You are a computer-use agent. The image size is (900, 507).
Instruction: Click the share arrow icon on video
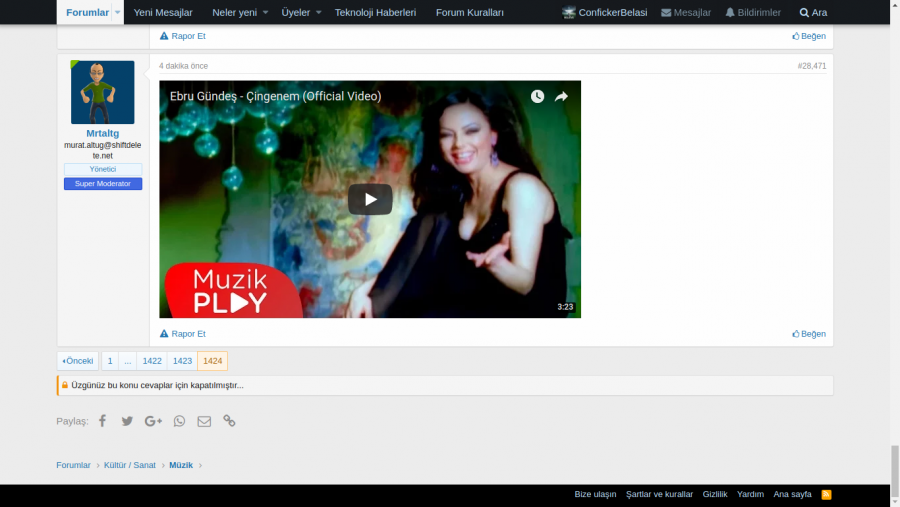point(561,96)
